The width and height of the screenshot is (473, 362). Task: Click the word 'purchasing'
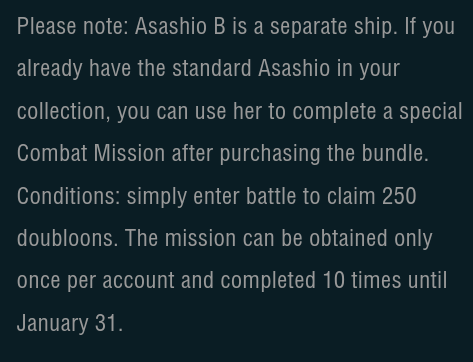tap(270, 154)
